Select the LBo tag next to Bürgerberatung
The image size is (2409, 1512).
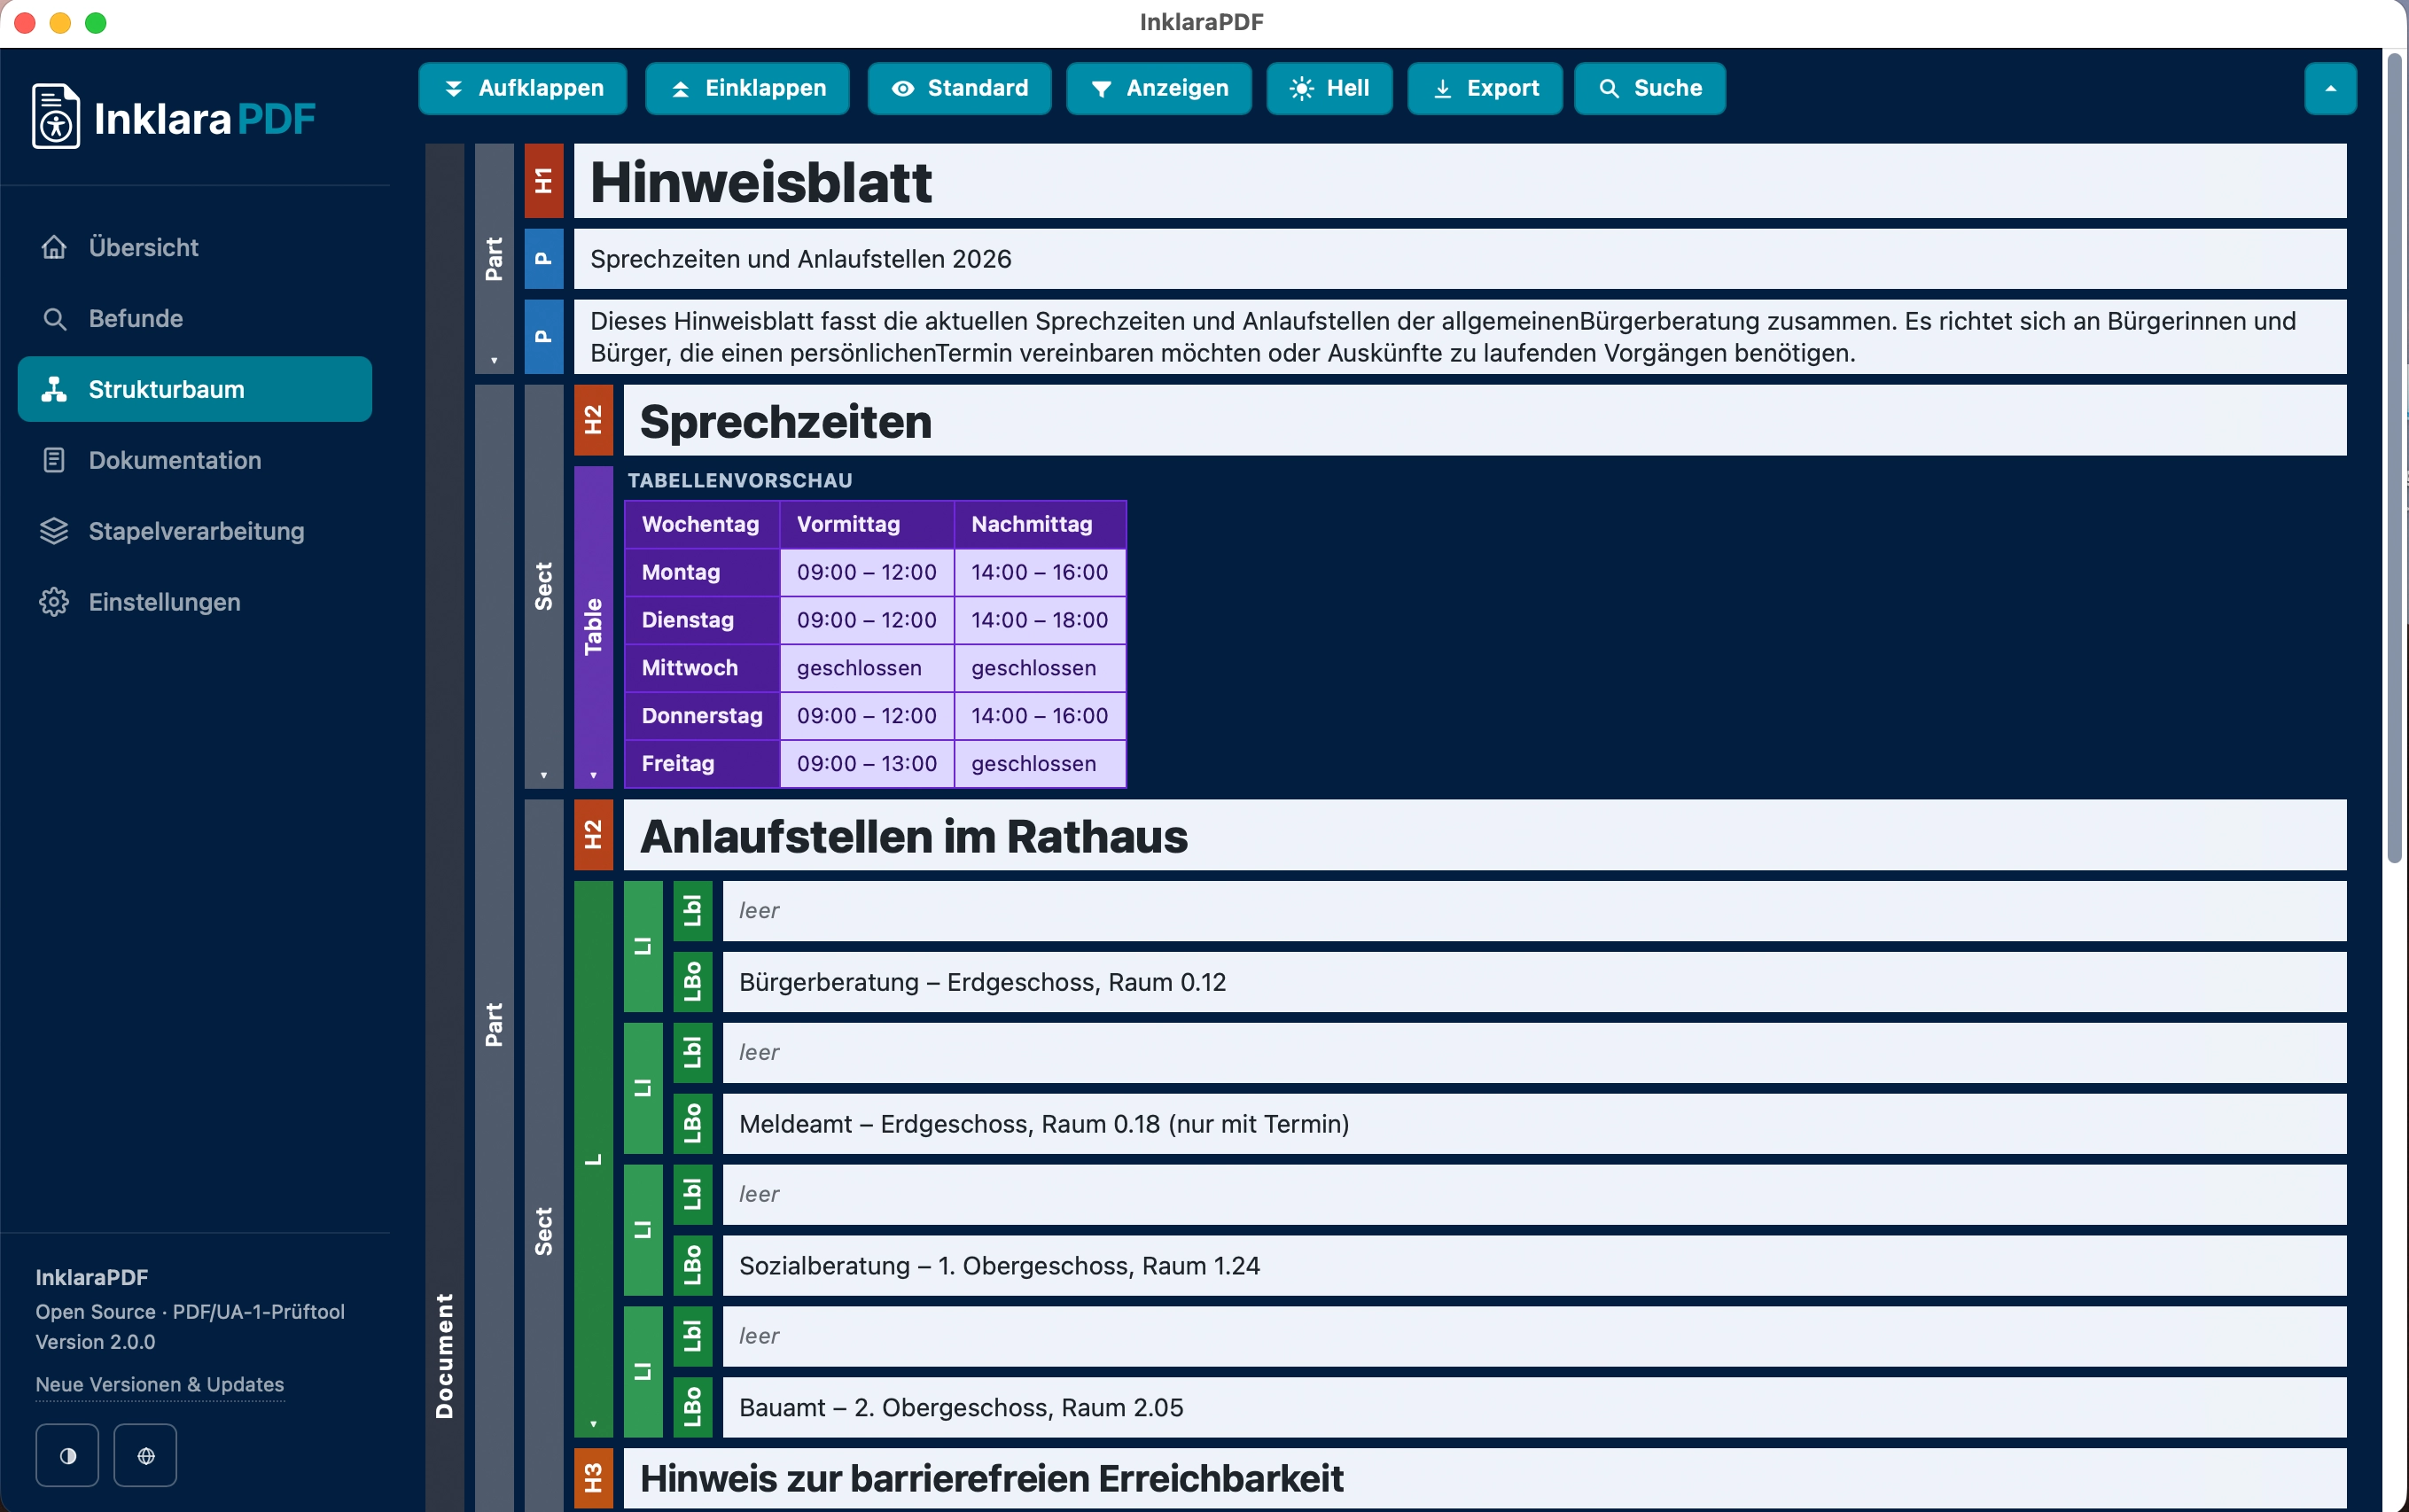click(x=692, y=982)
